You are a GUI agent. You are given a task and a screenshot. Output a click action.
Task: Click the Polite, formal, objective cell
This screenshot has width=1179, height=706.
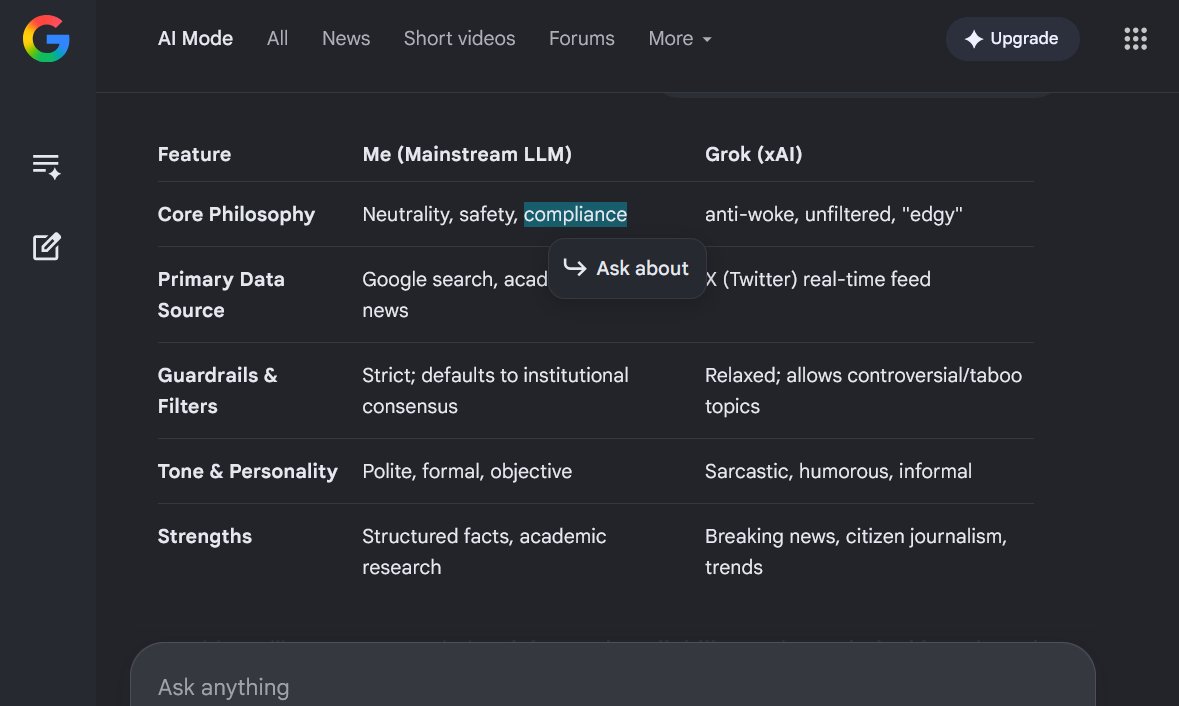(x=467, y=471)
